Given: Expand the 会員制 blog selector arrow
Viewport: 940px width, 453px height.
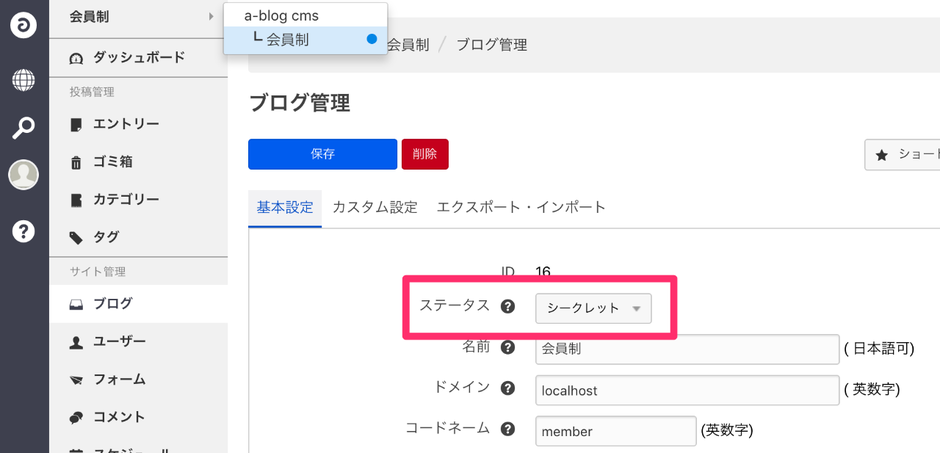Looking at the screenshot, I should [211, 16].
